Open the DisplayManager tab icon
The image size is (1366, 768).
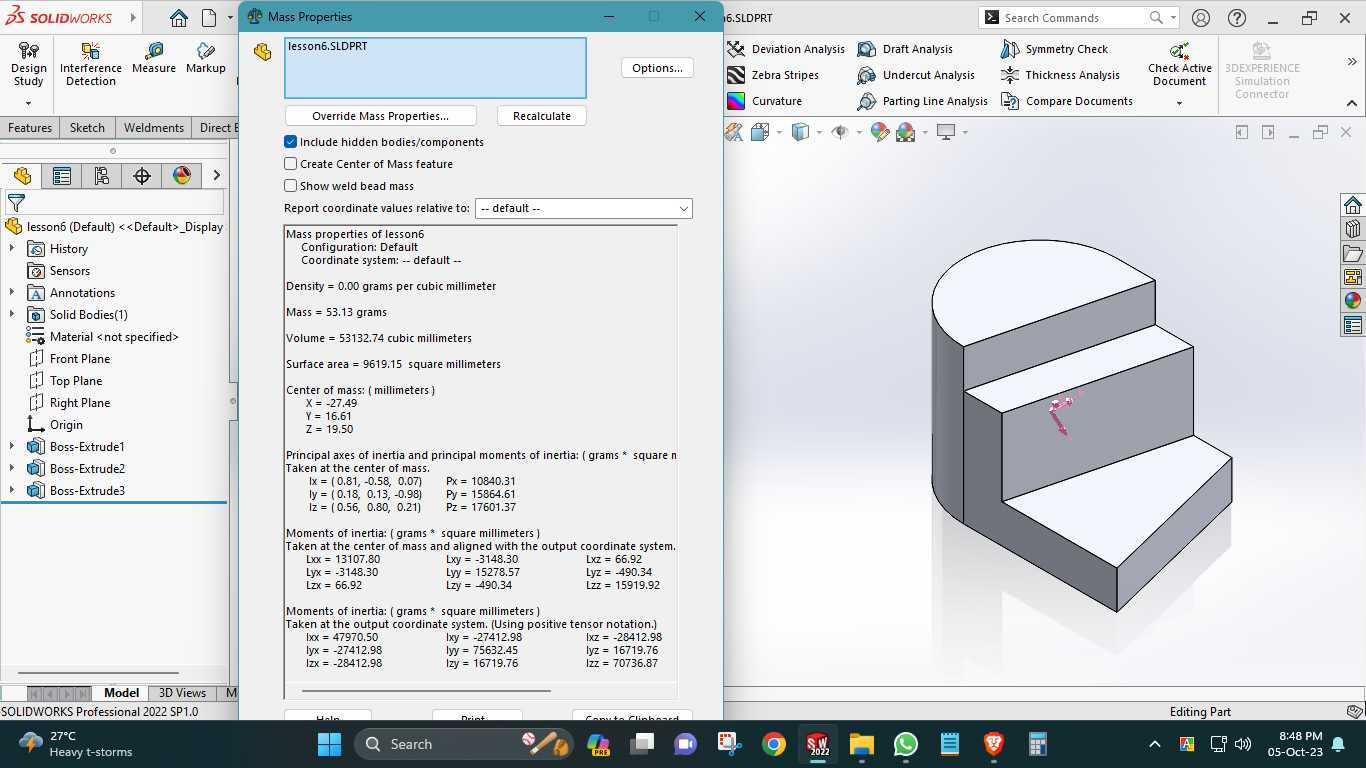pyautogui.click(x=182, y=176)
